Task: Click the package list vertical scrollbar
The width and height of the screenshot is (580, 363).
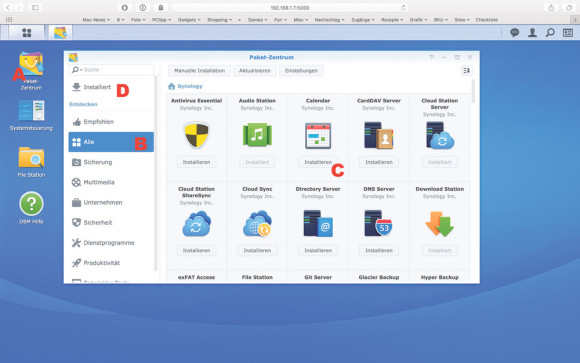Action: [x=473, y=92]
